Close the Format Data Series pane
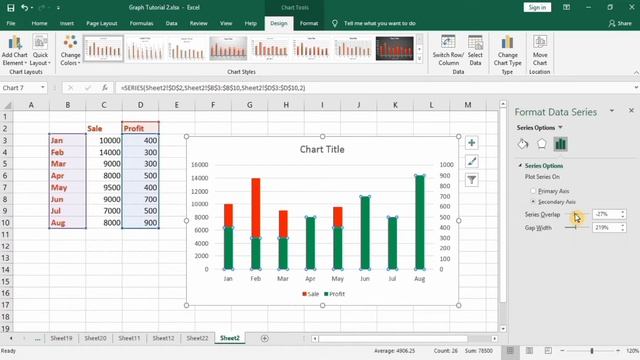This screenshot has width=640, height=360. tap(631, 111)
